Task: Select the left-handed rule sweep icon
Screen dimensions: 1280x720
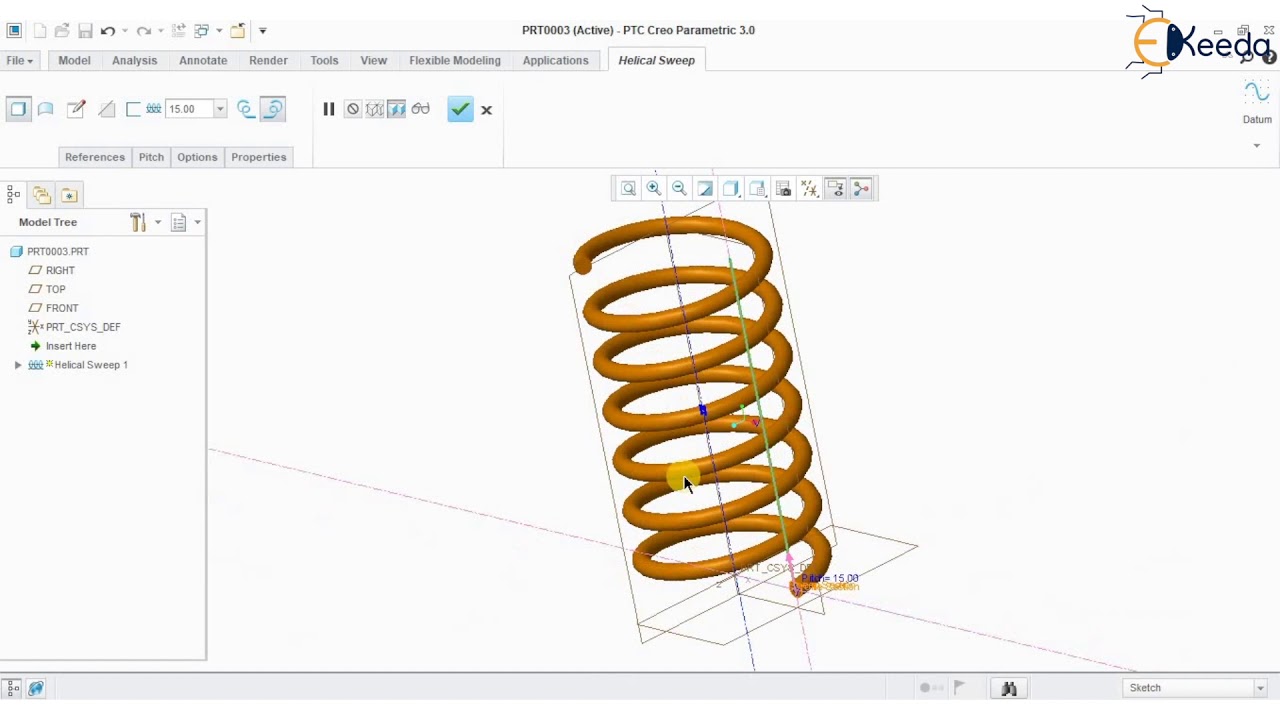Action: click(245, 109)
